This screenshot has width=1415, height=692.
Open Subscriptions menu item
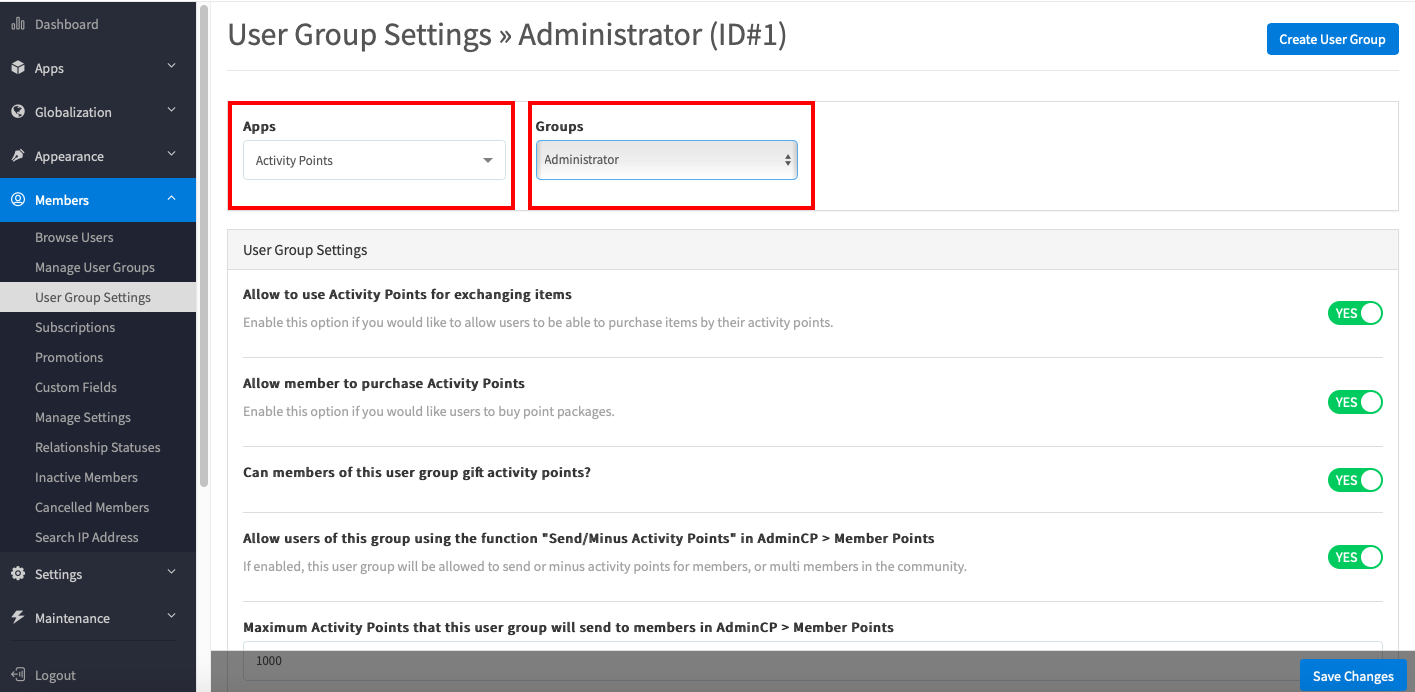click(98, 327)
